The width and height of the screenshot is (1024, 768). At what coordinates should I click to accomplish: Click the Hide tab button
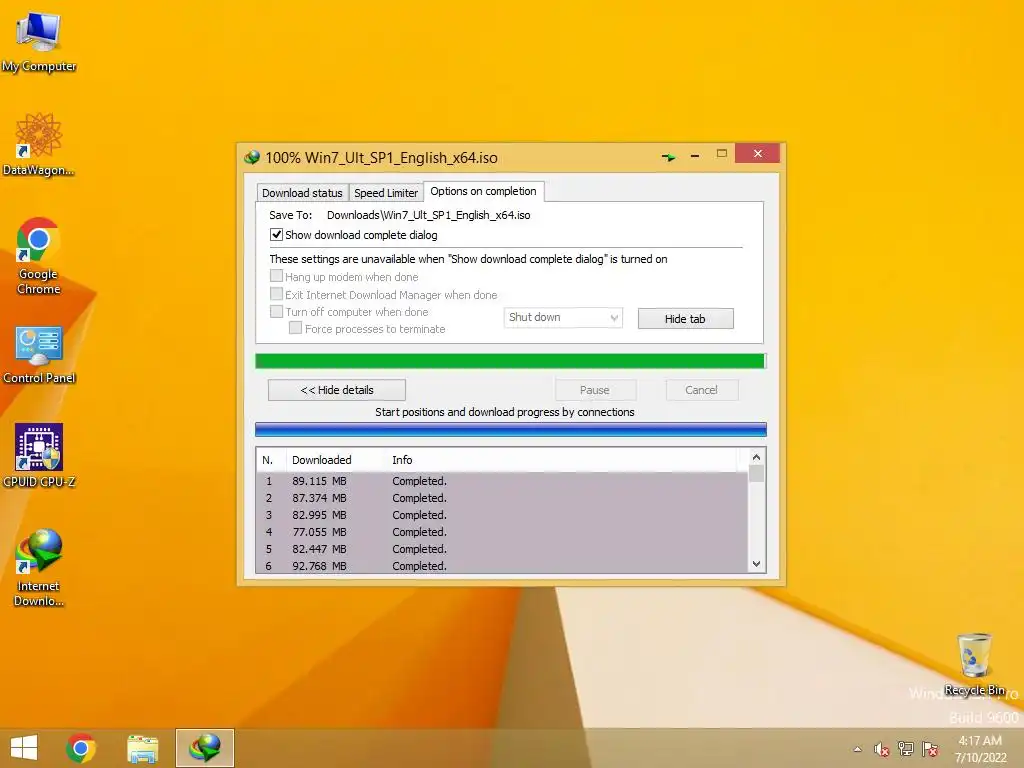pos(685,319)
